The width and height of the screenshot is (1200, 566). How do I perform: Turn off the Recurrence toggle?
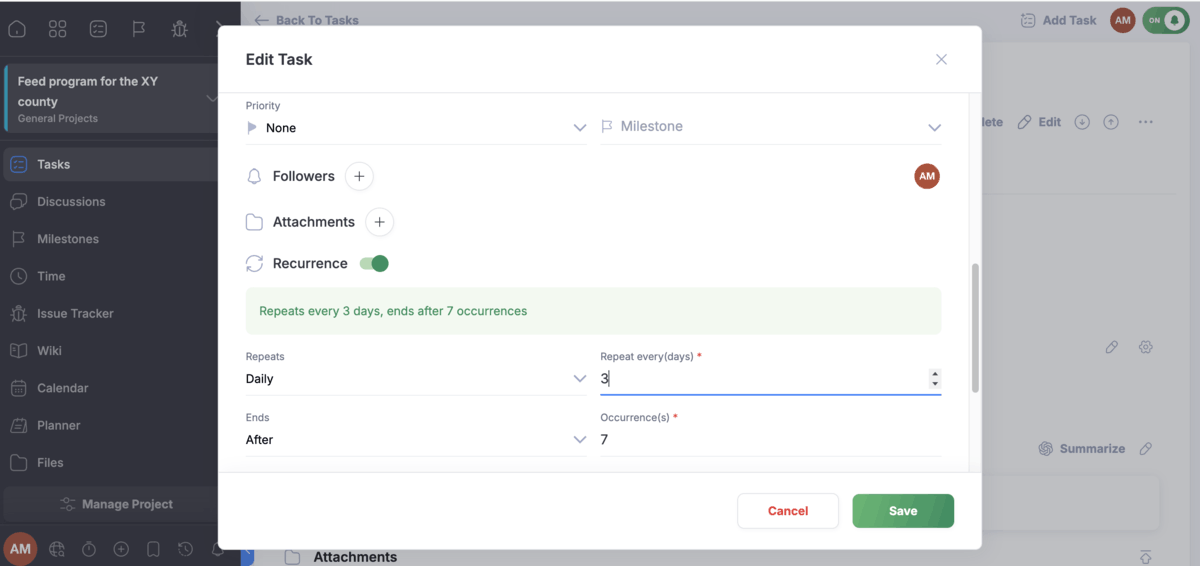point(374,263)
